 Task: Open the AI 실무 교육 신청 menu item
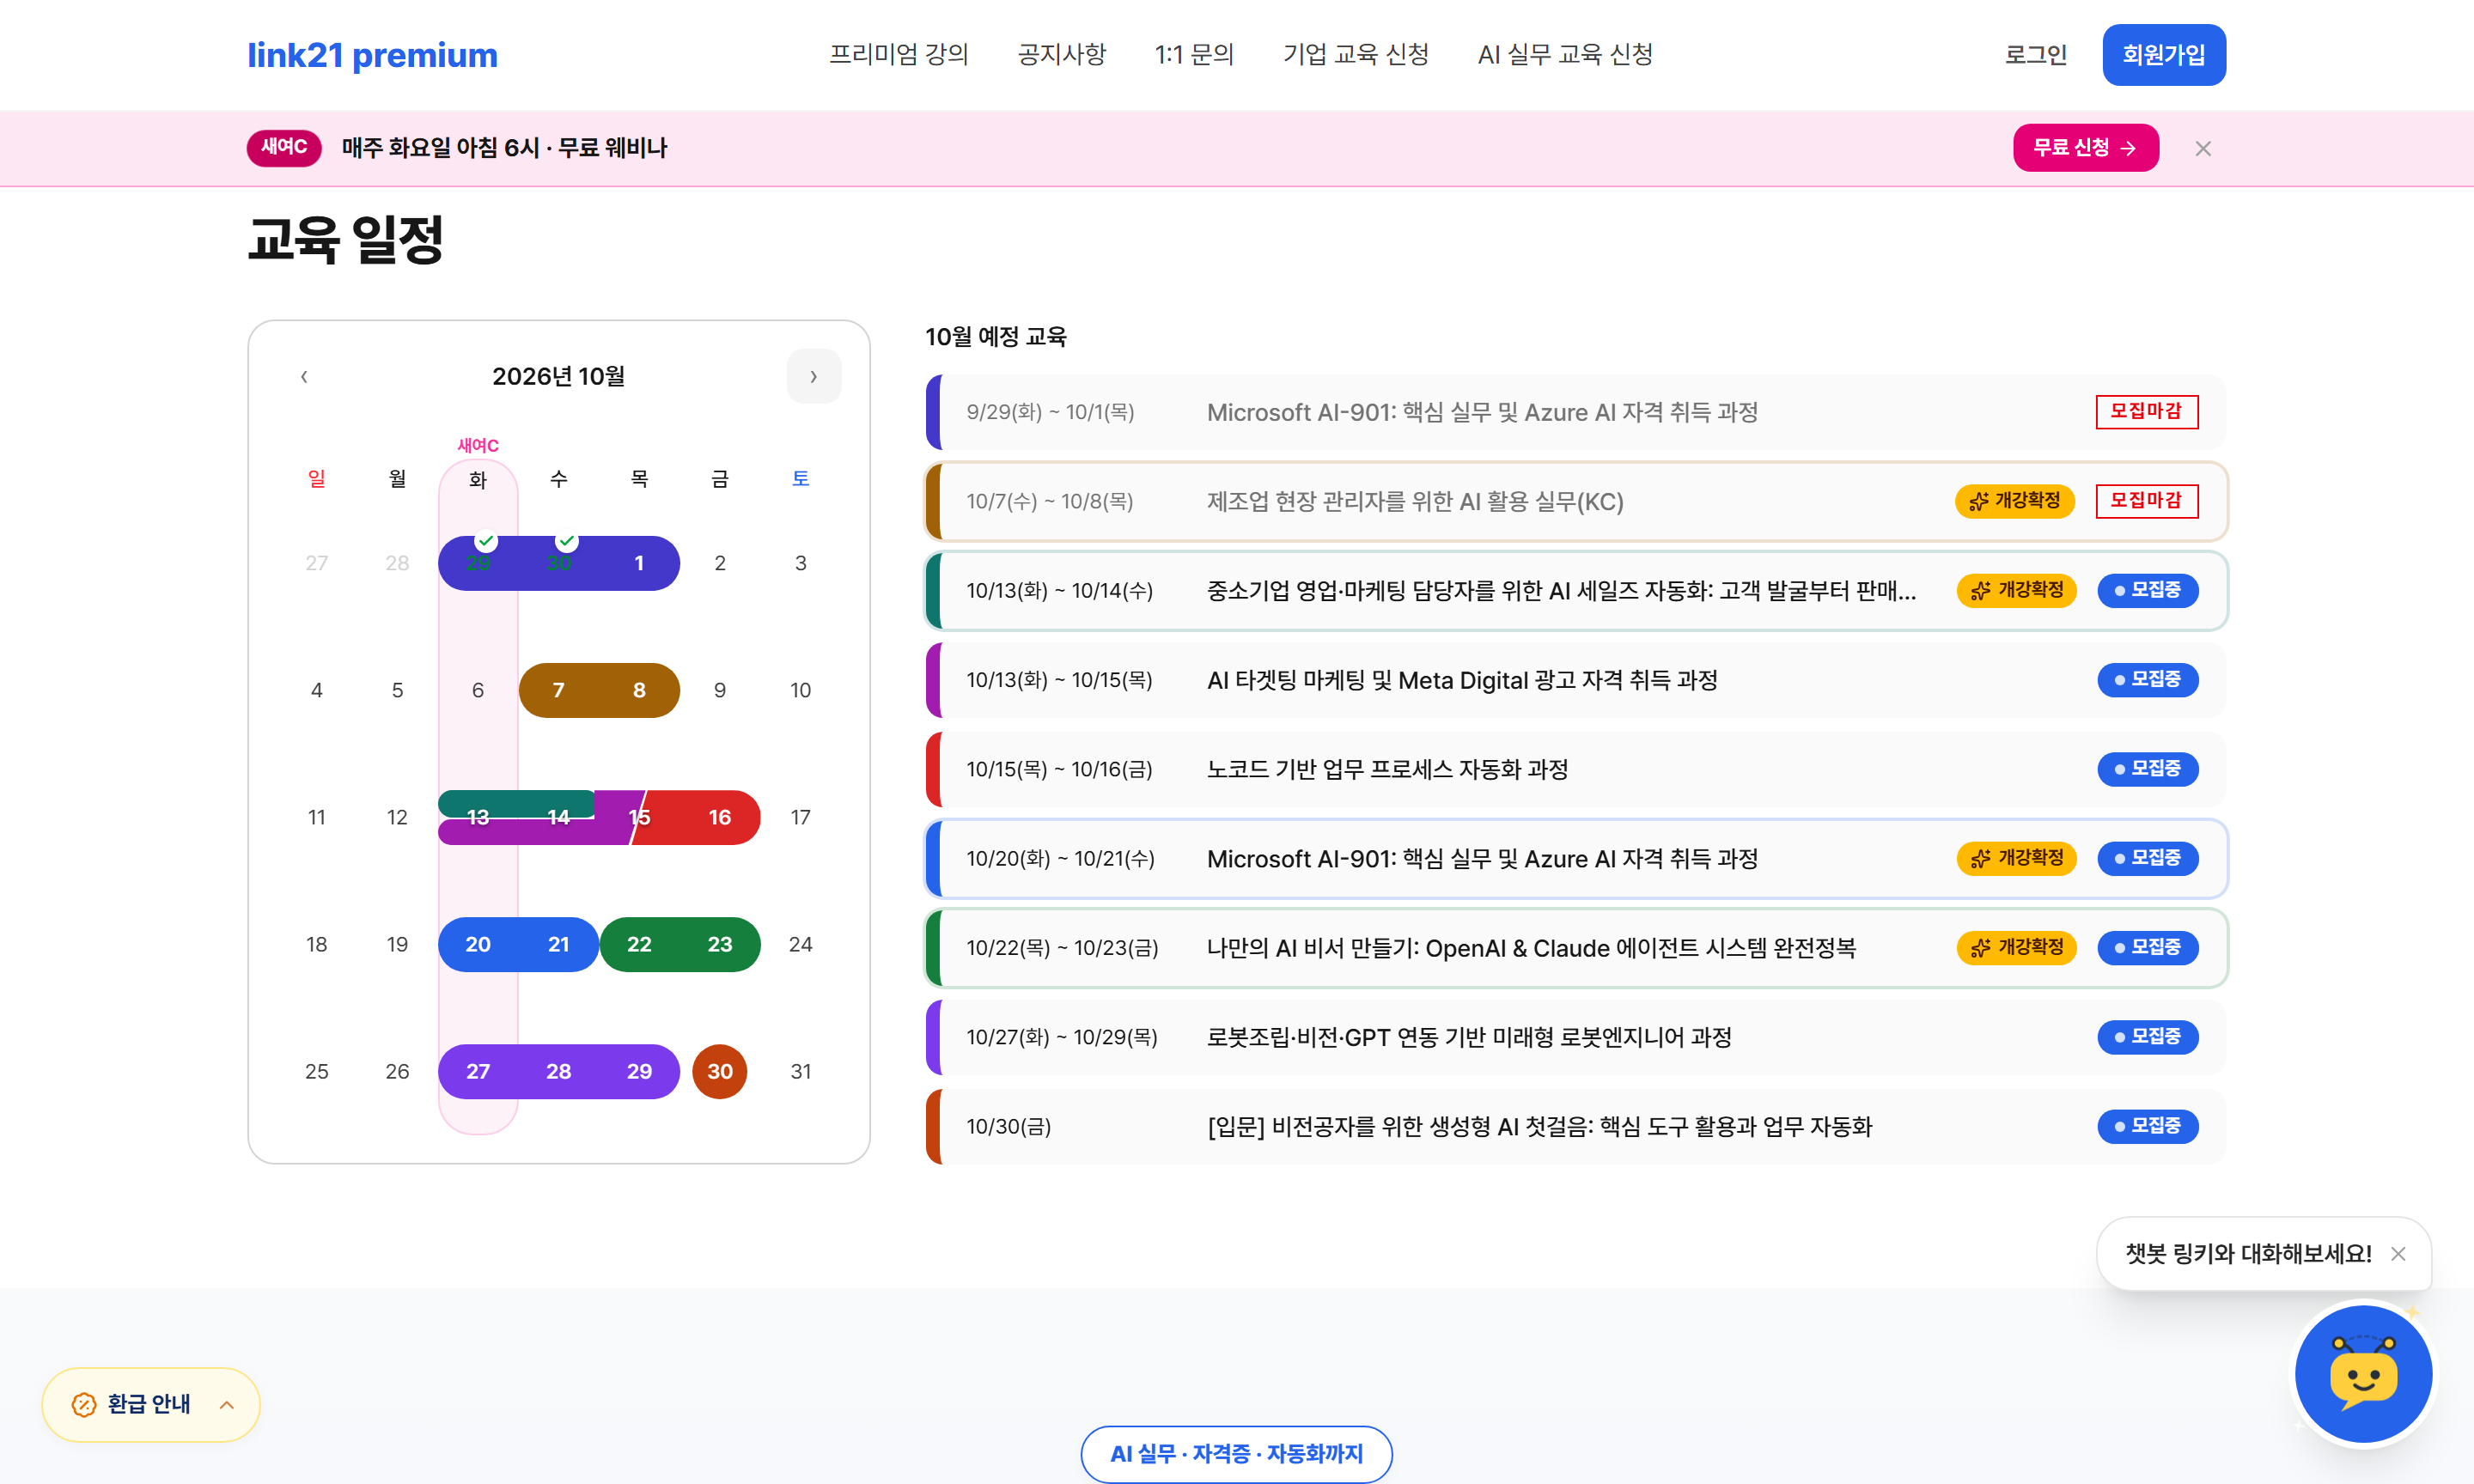(x=1565, y=54)
